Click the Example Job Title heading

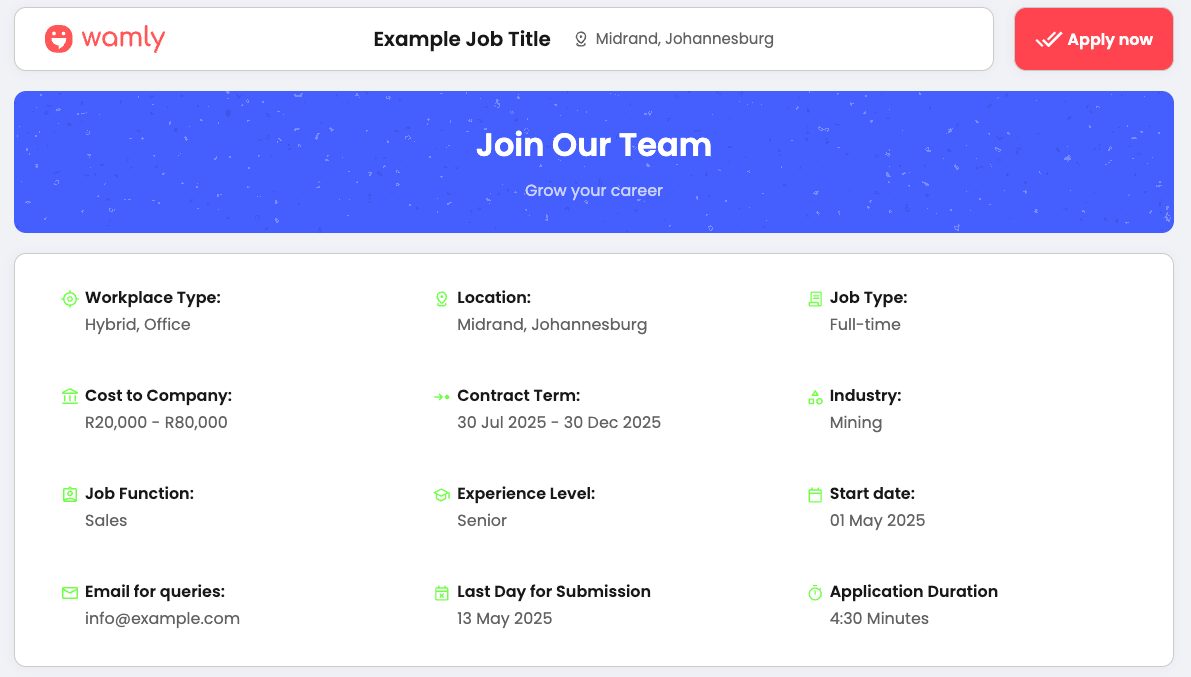tap(462, 39)
